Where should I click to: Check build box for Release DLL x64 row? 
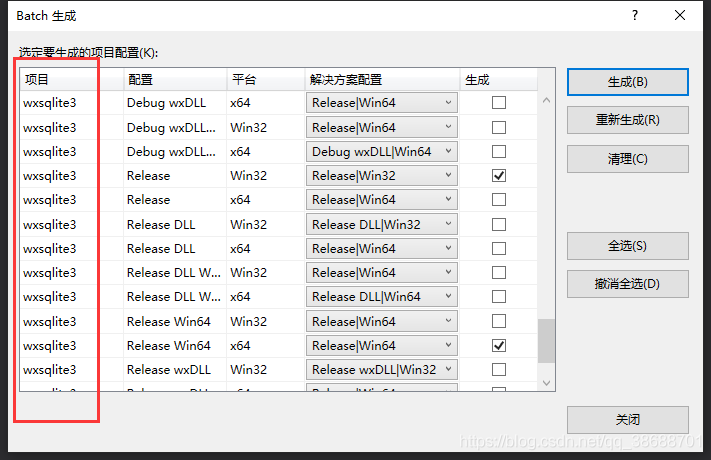click(x=499, y=249)
